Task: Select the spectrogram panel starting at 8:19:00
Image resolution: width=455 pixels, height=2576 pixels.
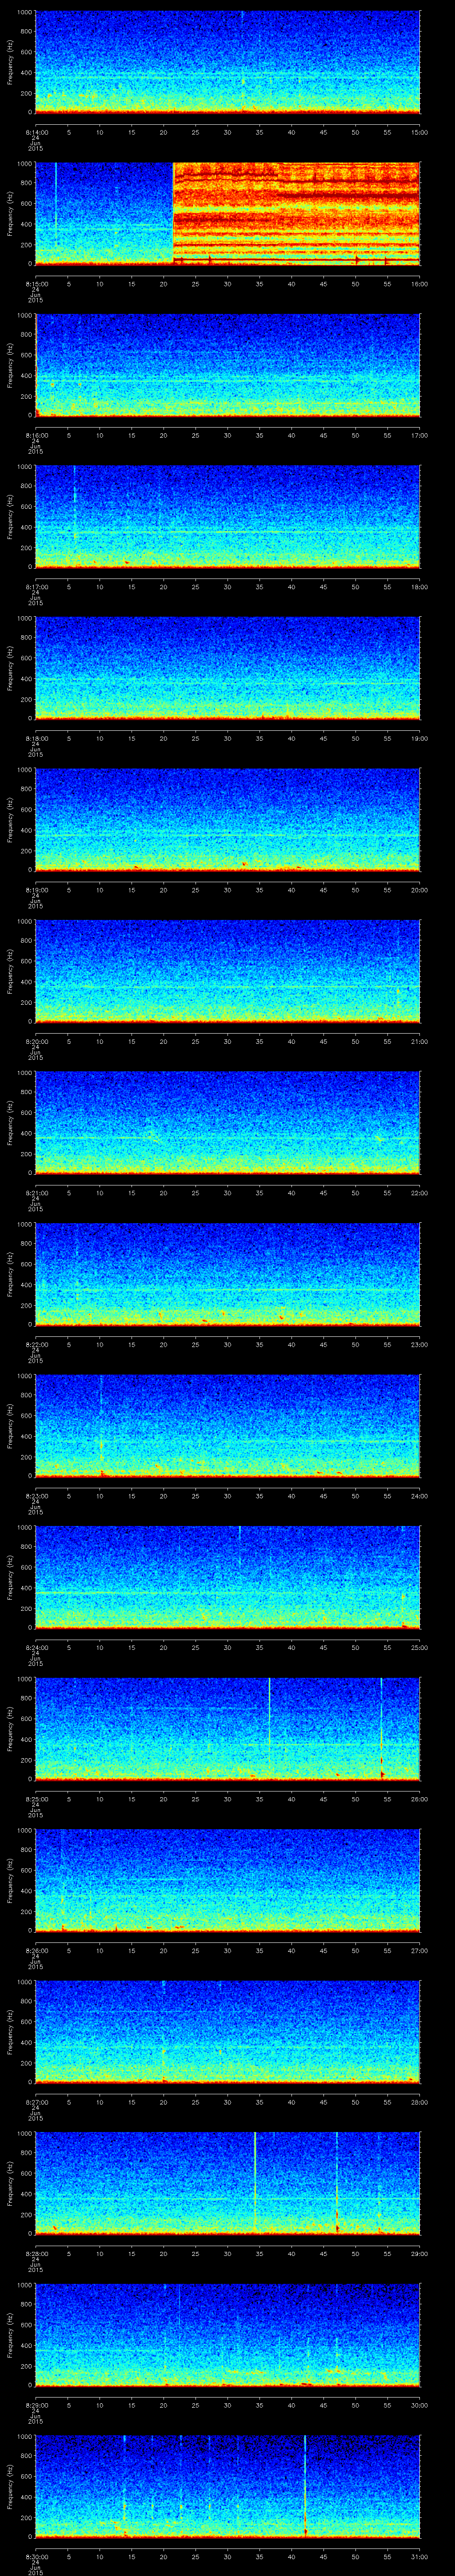Action: pos(227,820)
